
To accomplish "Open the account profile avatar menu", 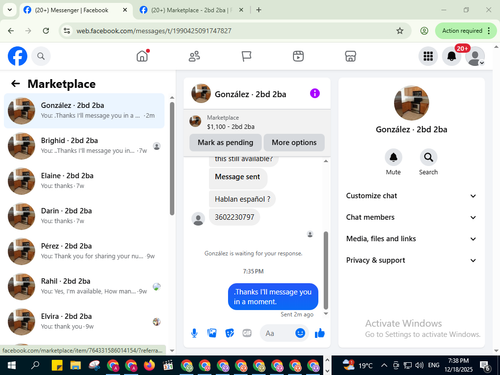I will [475, 56].
